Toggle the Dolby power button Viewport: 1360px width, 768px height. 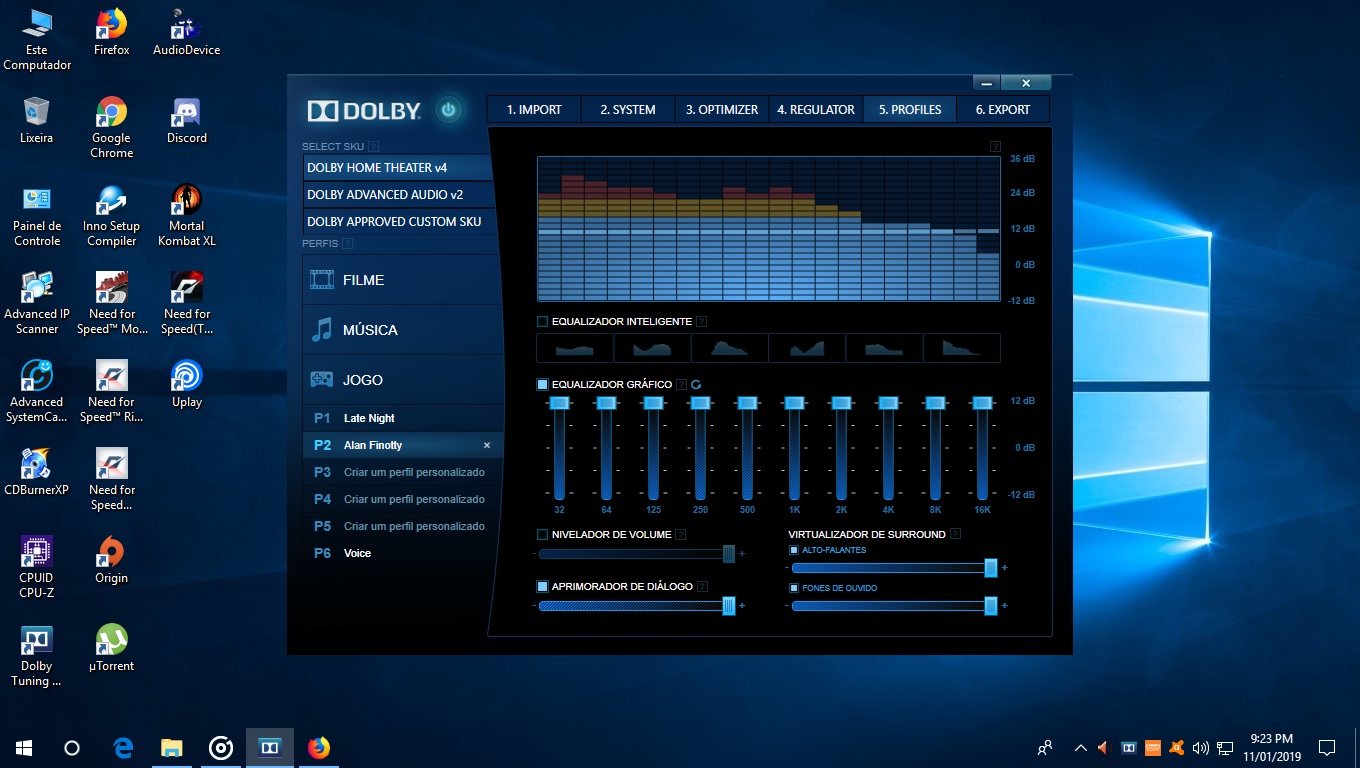click(448, 110)
